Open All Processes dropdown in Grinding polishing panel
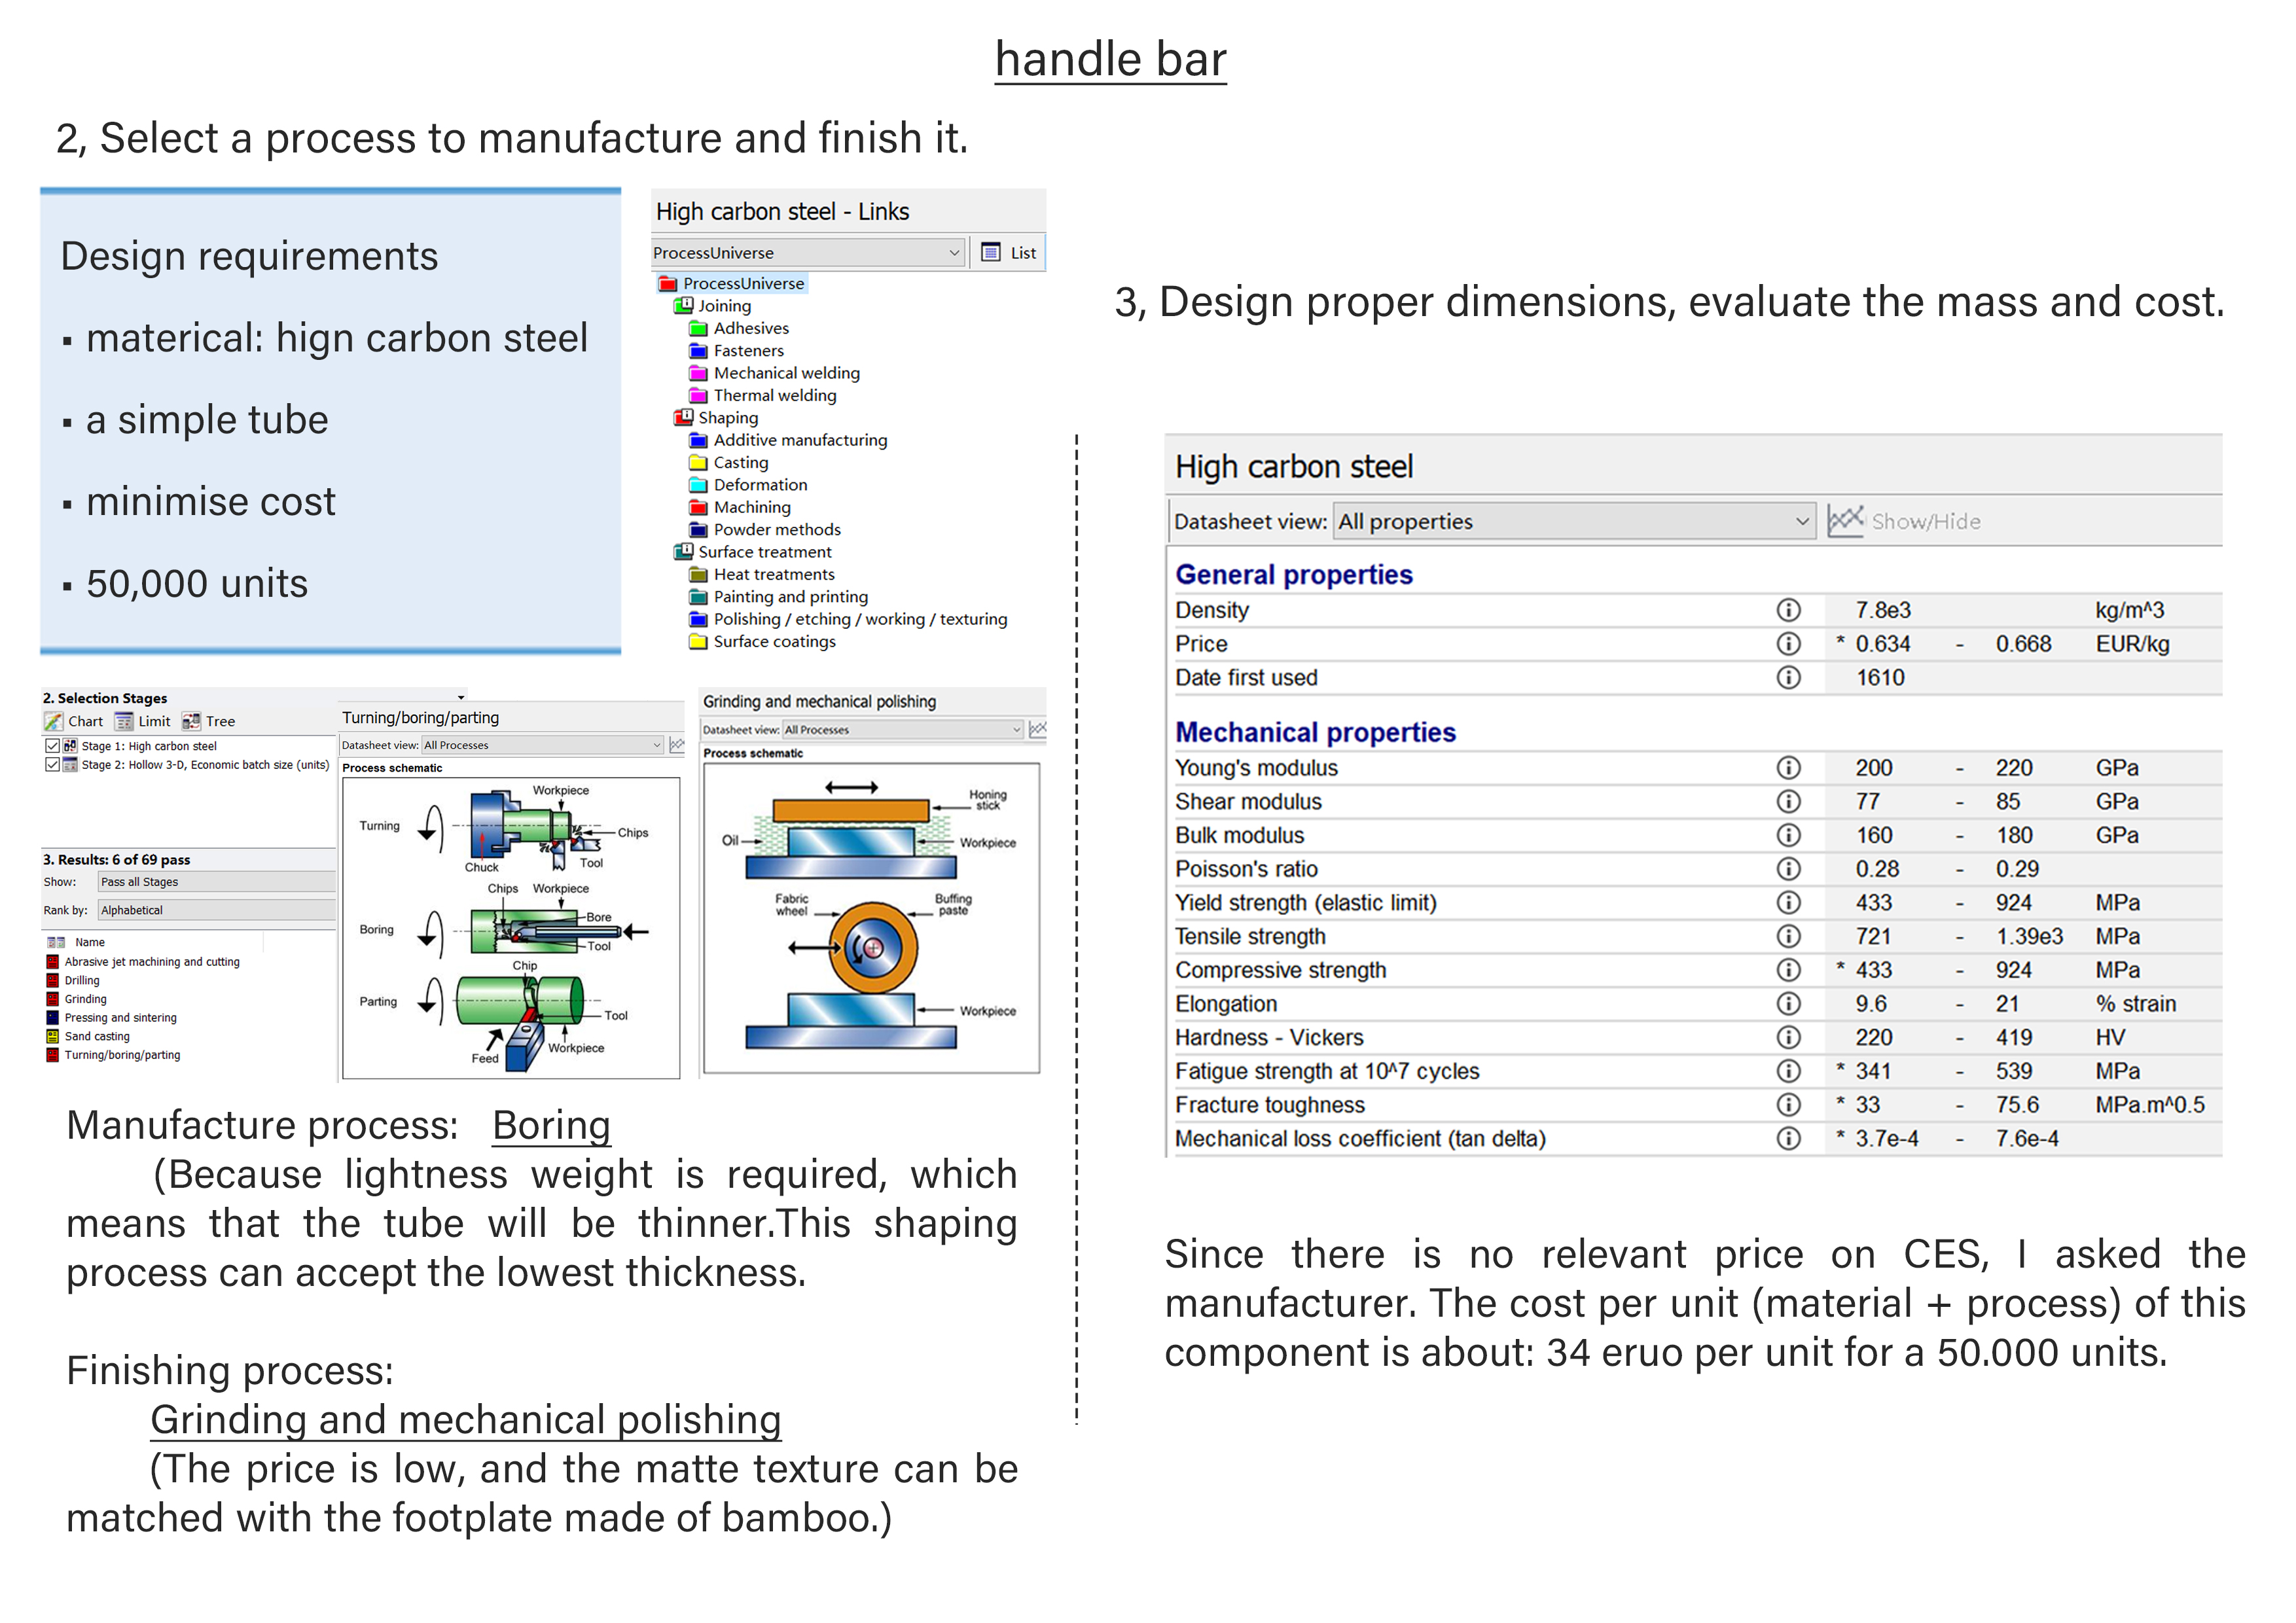 coord(903,730)
